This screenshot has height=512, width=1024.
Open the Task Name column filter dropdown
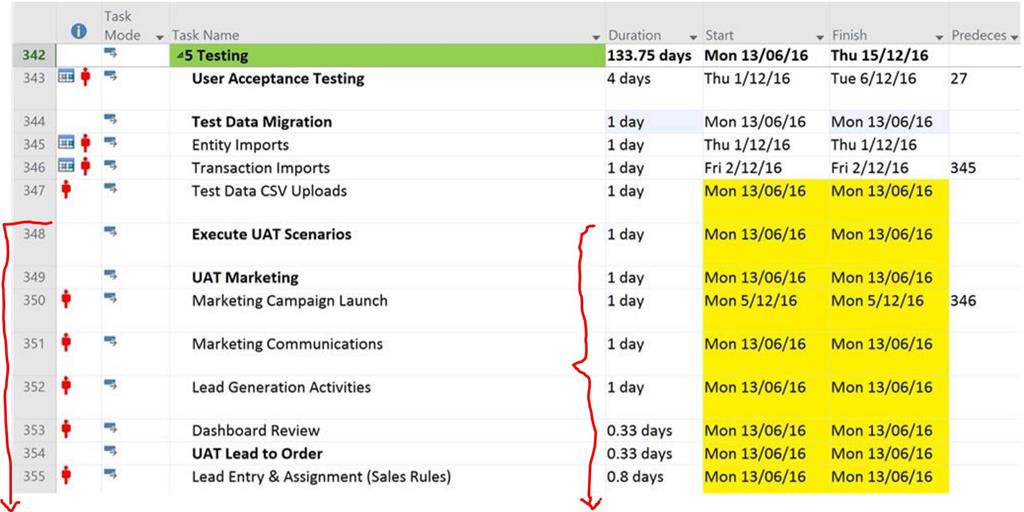click(x=596, y=37)
